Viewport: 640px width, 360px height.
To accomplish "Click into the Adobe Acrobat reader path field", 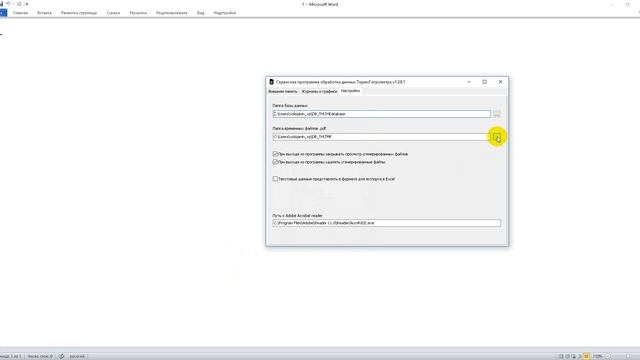I will click(387, 223).
